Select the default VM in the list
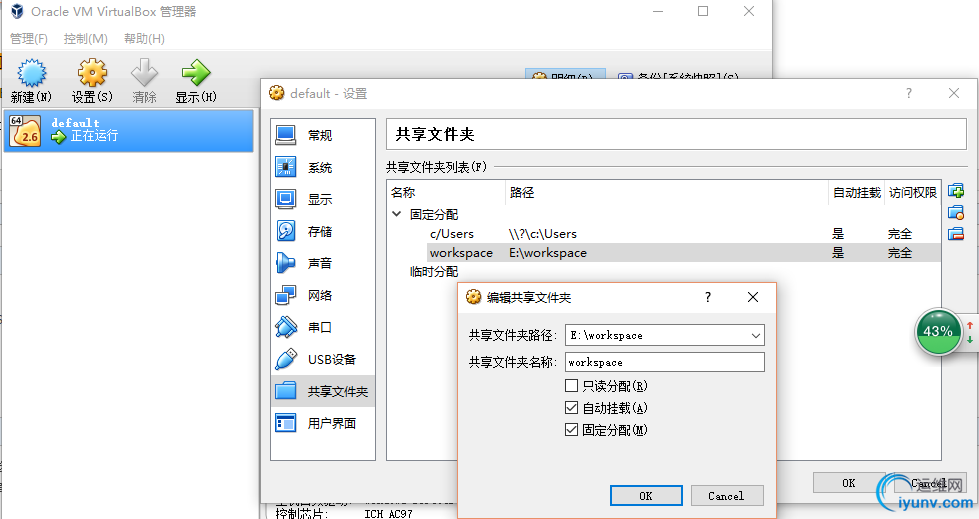 (x=129, y=131)
